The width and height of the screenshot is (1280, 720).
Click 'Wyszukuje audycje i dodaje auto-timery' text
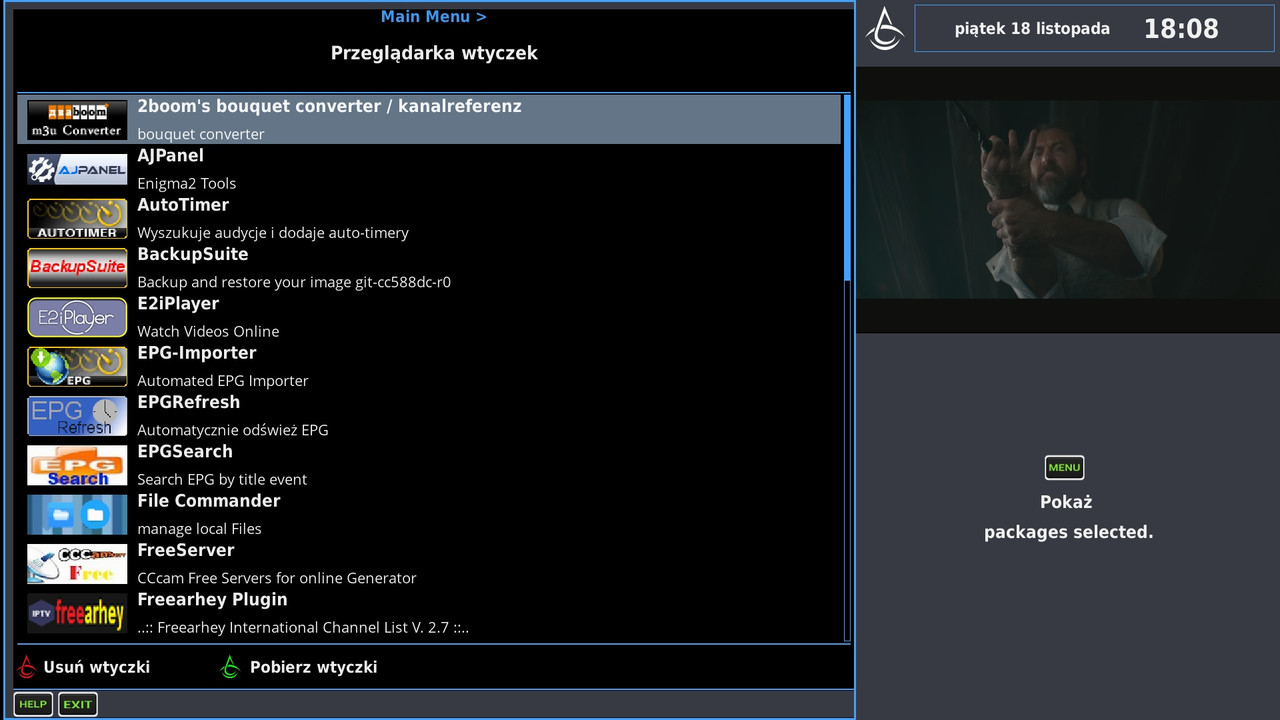pos(273,233)
